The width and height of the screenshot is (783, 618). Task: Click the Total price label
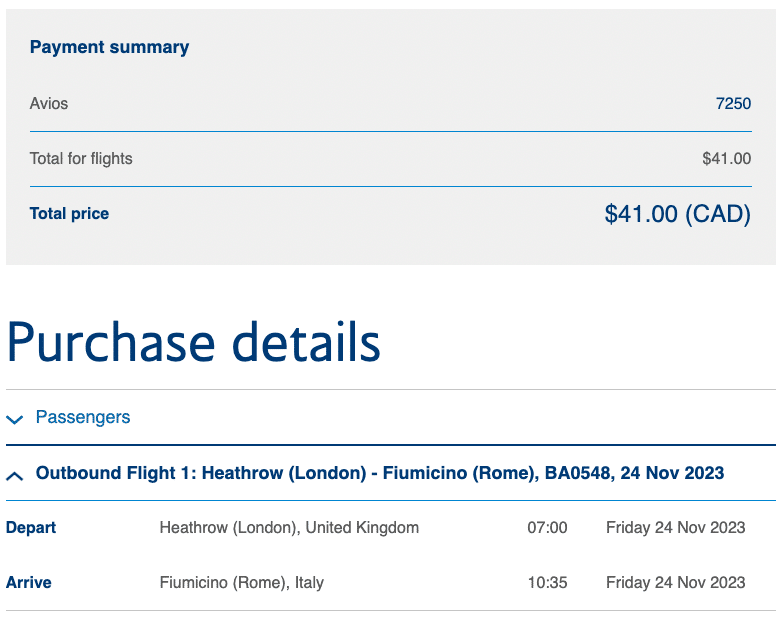[x=69, y=213]
